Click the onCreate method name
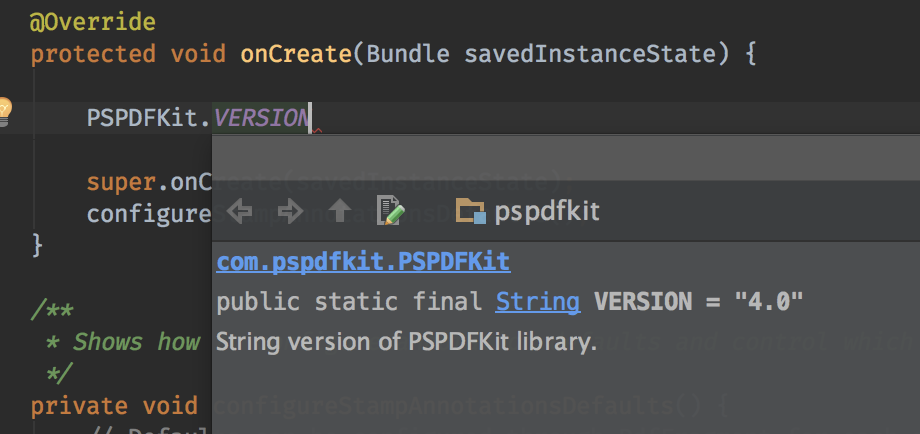Screen dimensions: 920x434 coord(295,53)
